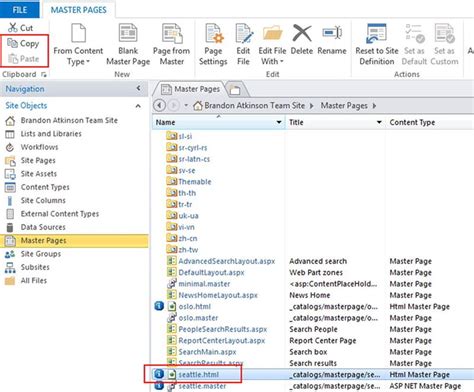Screen dimensions: 474x392
Task: Select Subsites
Action: tap(35, 267)
